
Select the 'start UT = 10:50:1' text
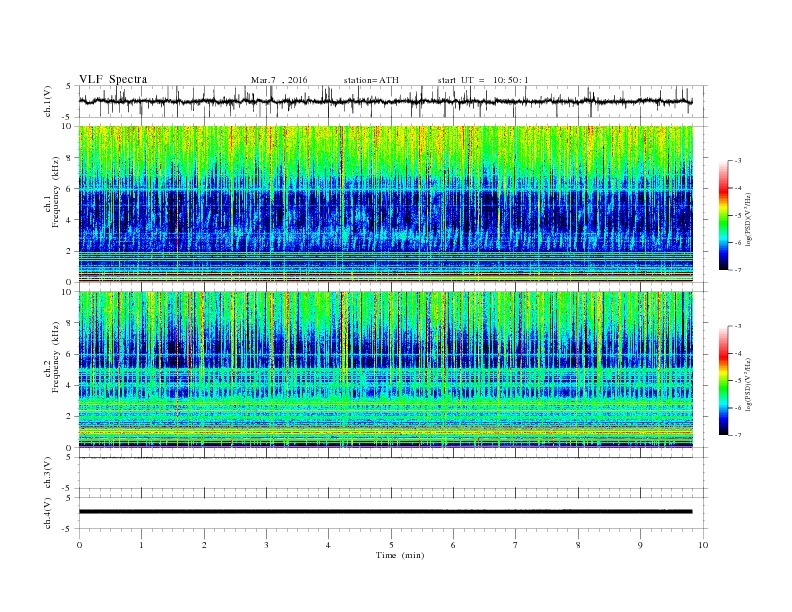point(483,80)
